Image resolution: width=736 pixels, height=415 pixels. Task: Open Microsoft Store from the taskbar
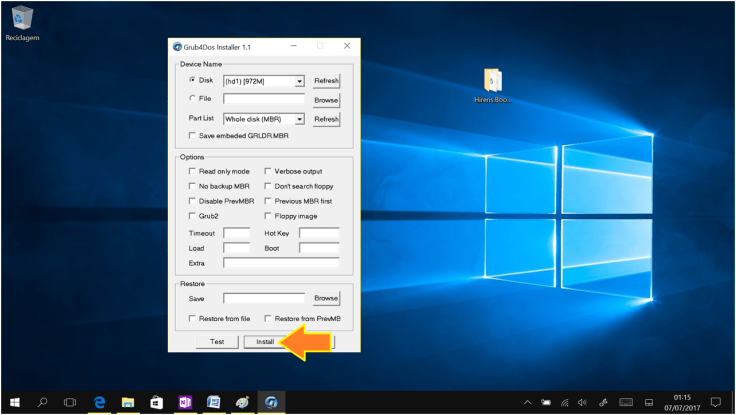tap(156, 402)
